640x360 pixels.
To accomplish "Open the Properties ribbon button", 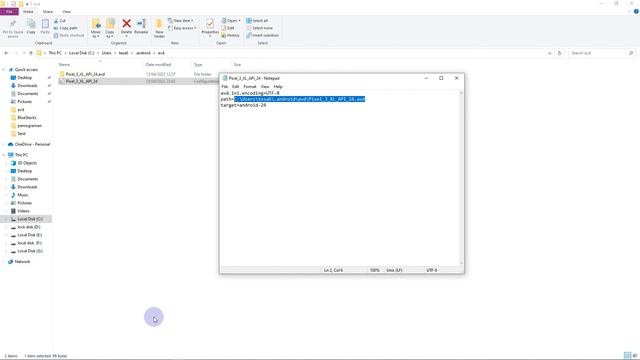I will coord(210,27).
